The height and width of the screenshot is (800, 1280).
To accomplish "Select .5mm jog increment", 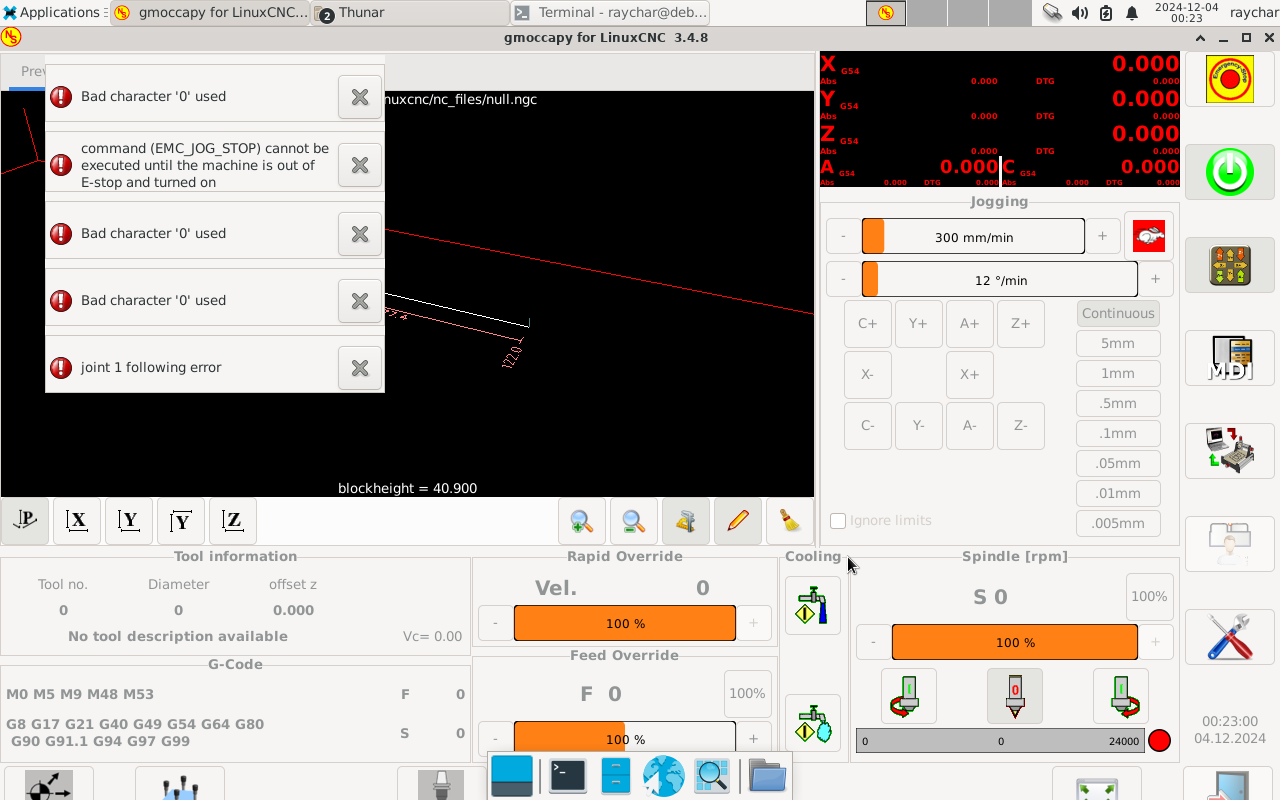I will click(x=1118, y=403).
